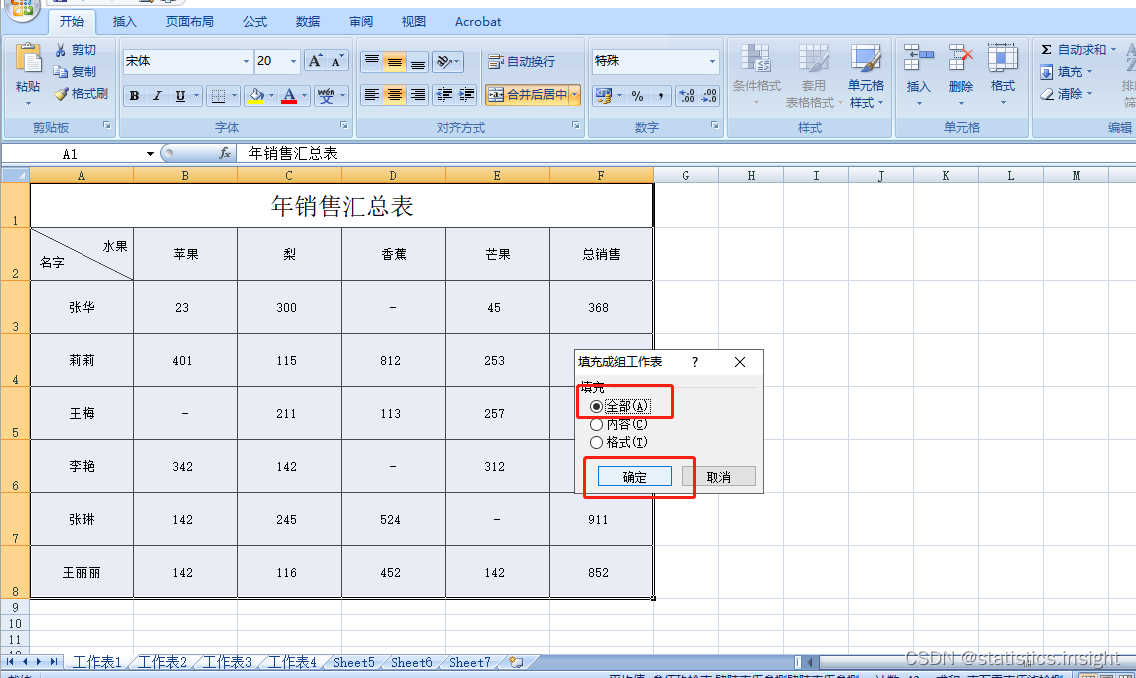Image resolution: width=1136 pixels, height=678 pixels.
Task: Decrease font size with small A icon
Action: [338, 61]
